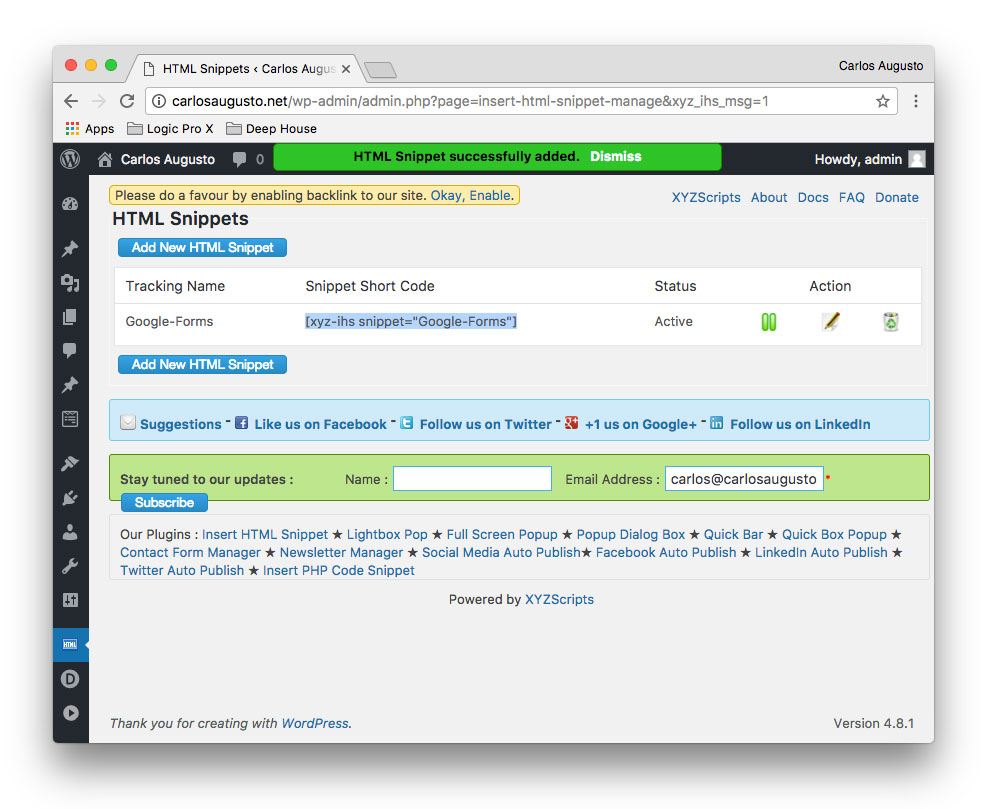This screenshot has width=993, height=809.
Task: Click the Active status cell
Action: 673,321
